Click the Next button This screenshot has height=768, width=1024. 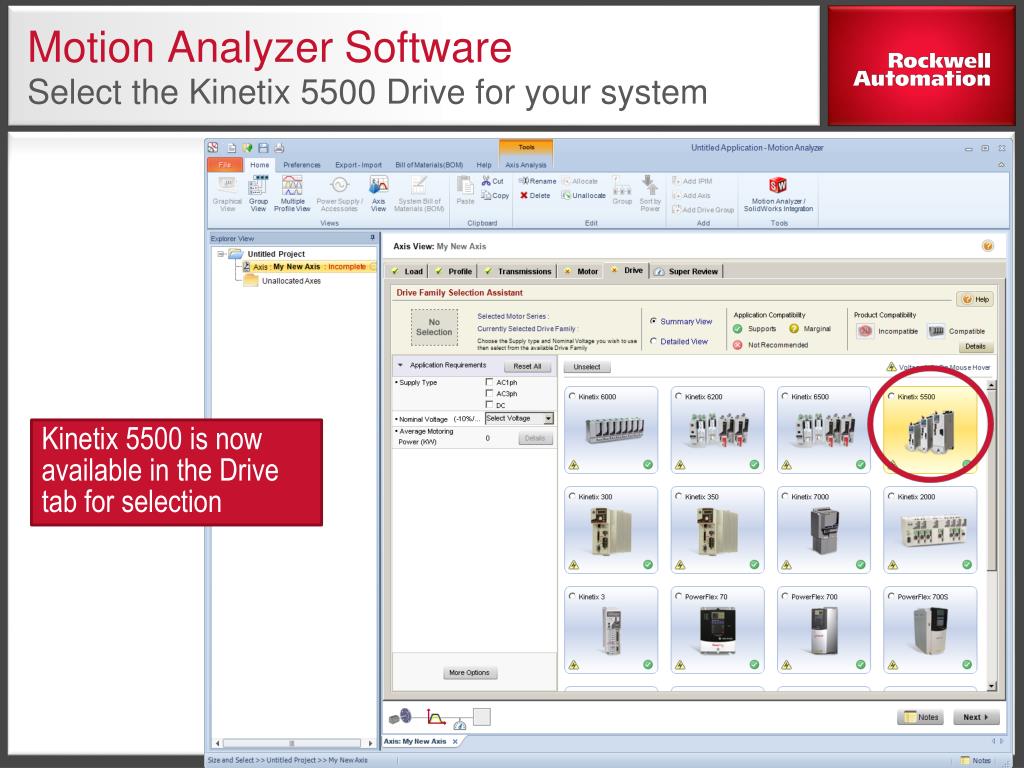coord(976,717)
